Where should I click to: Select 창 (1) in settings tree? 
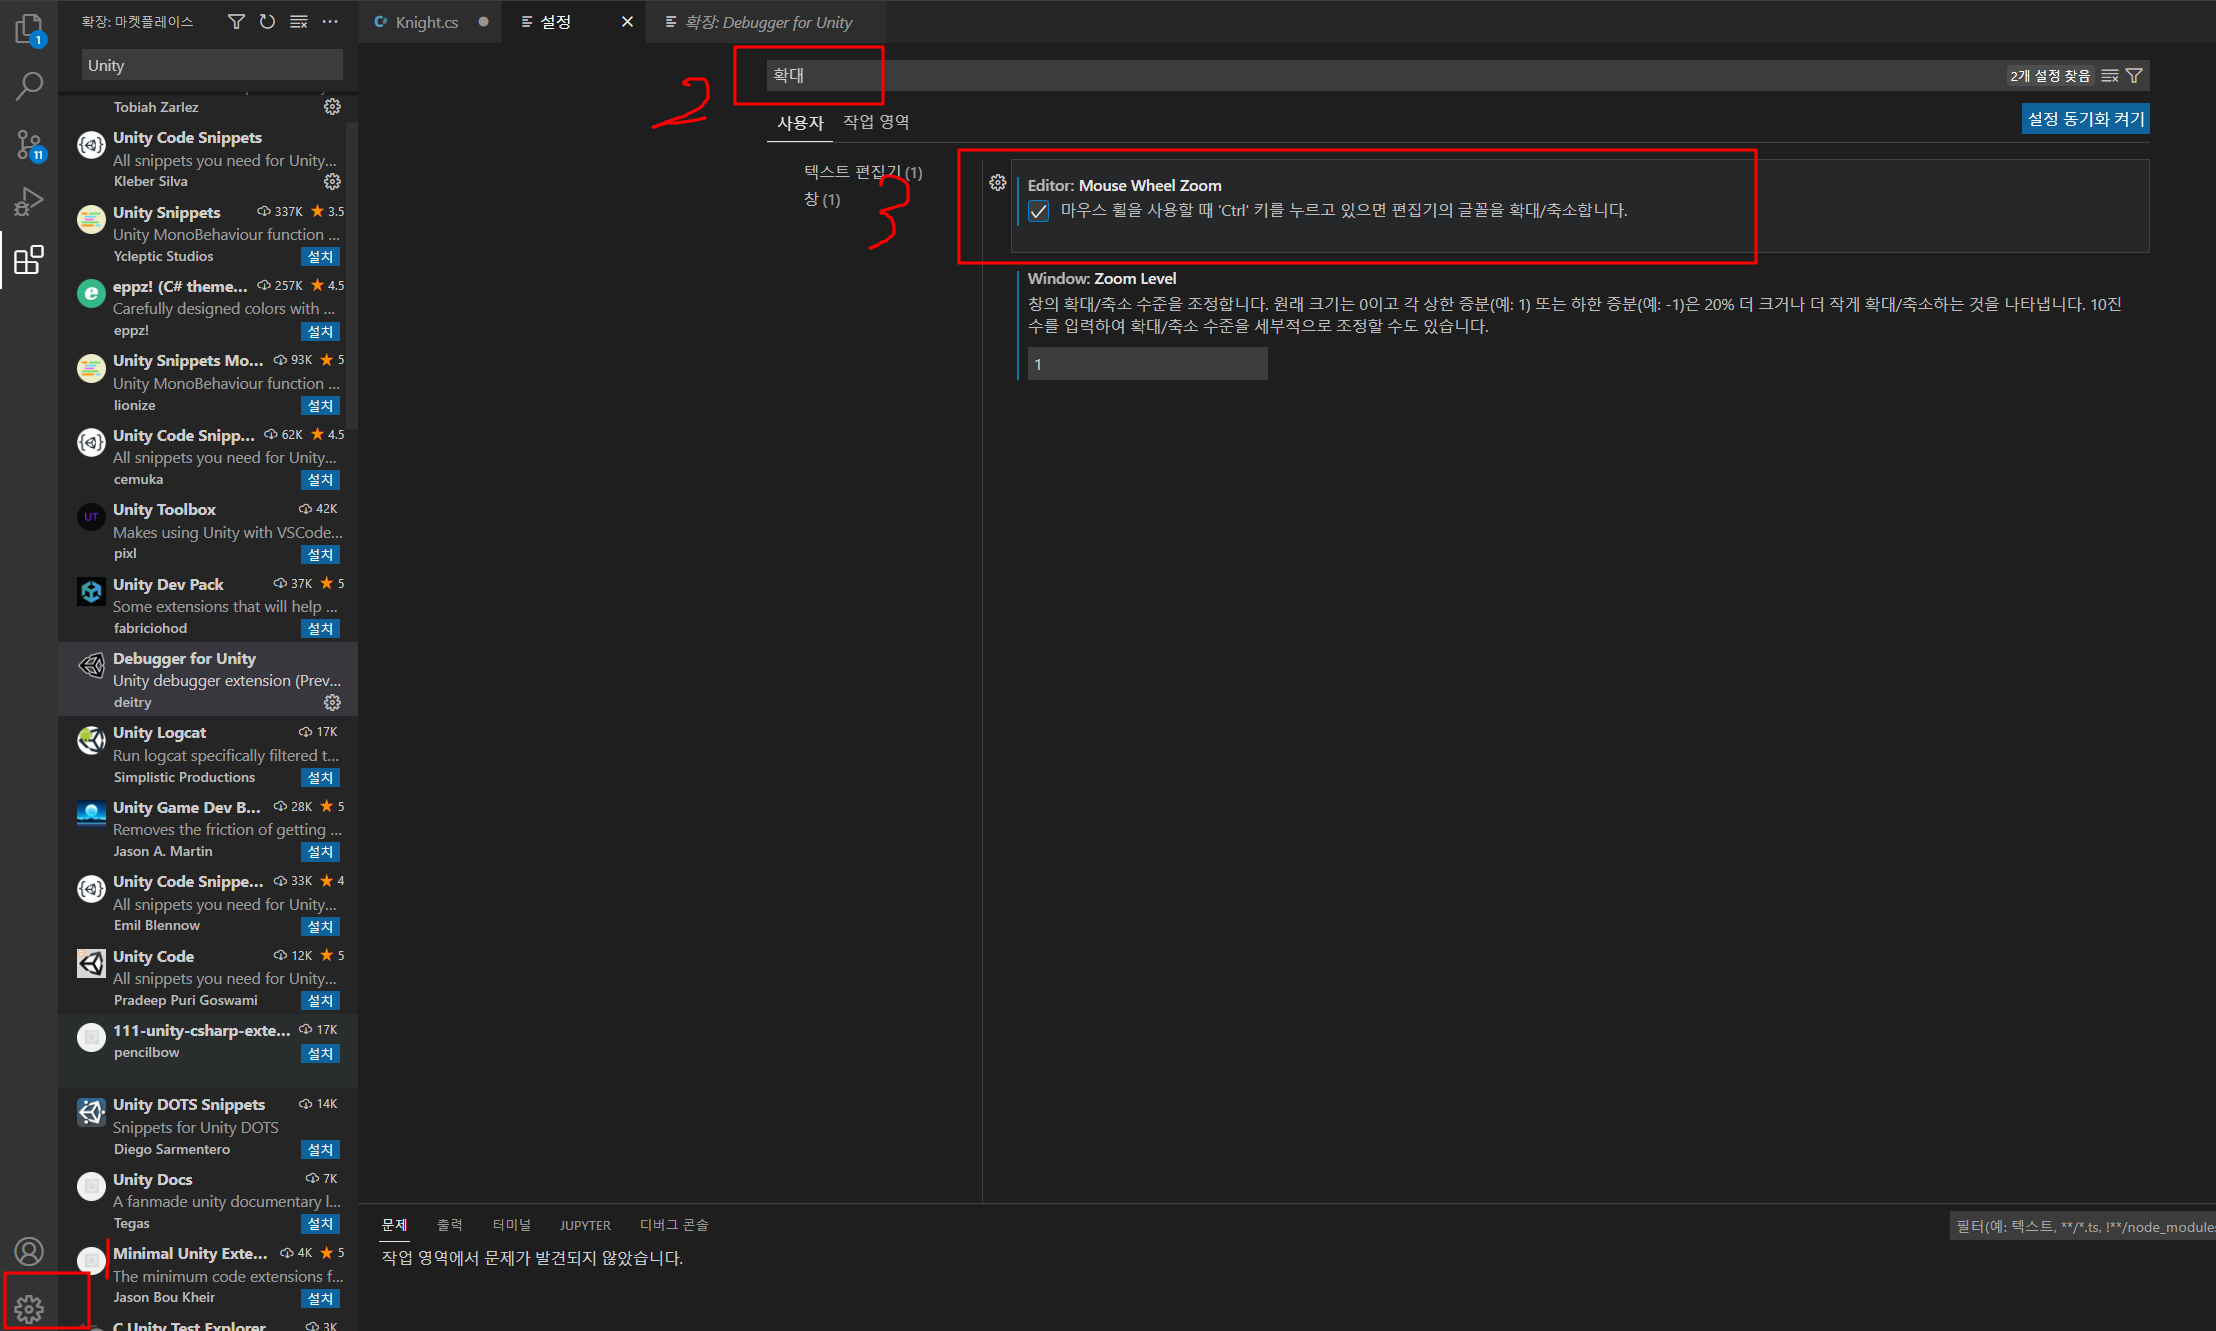(x=822, y=199)
